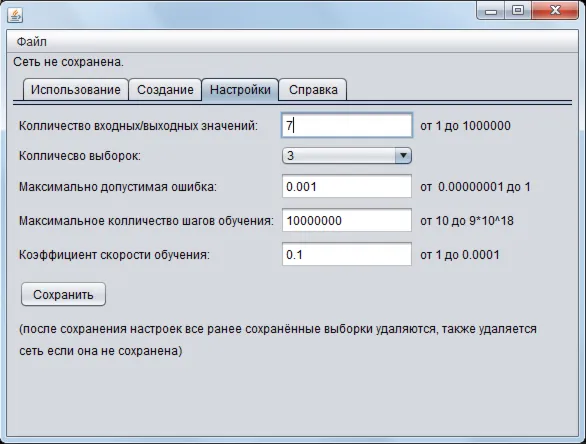Screen dimensions: 586x444
Task: Select the Настройки tab
Action: click(240, 90)
